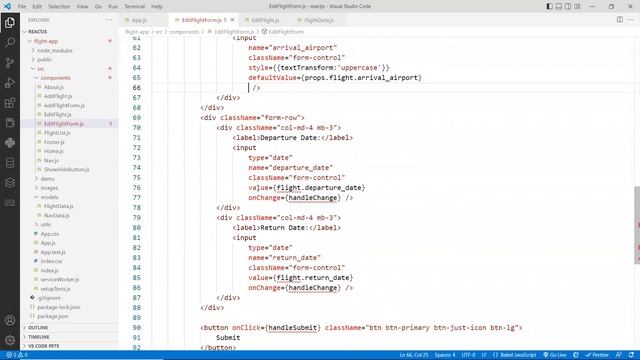Click the Explorer more actions ellipsis
The image size is (640, 360).
[109, 20]
